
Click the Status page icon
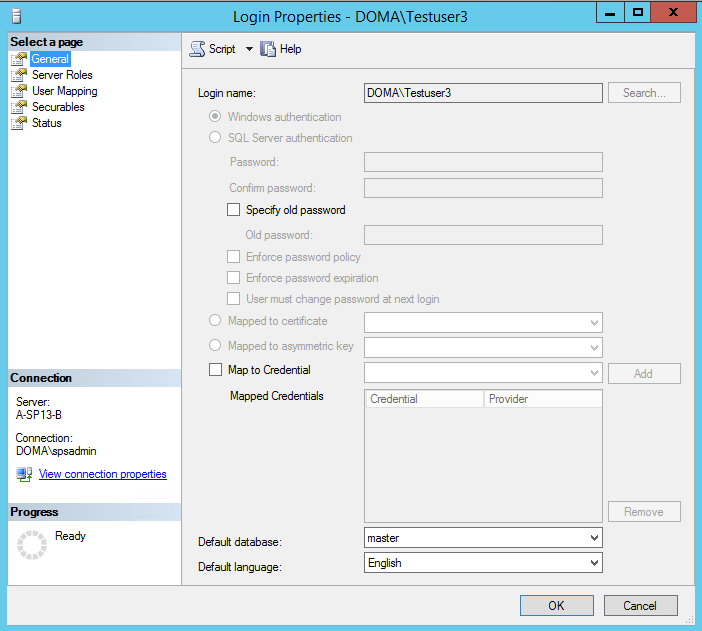point(19,123)
